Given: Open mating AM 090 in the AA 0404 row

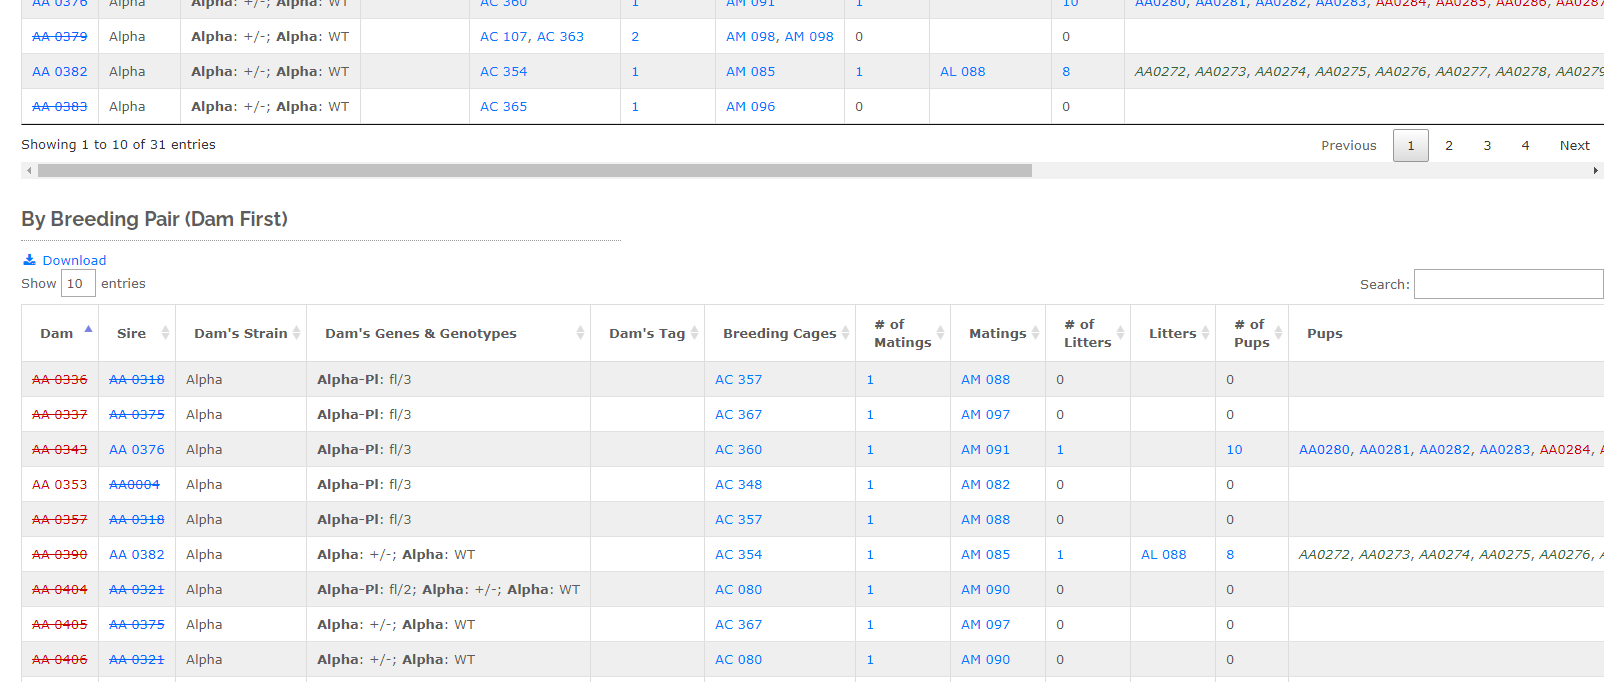Looking at the screenshot, I should tap(985, 589).
